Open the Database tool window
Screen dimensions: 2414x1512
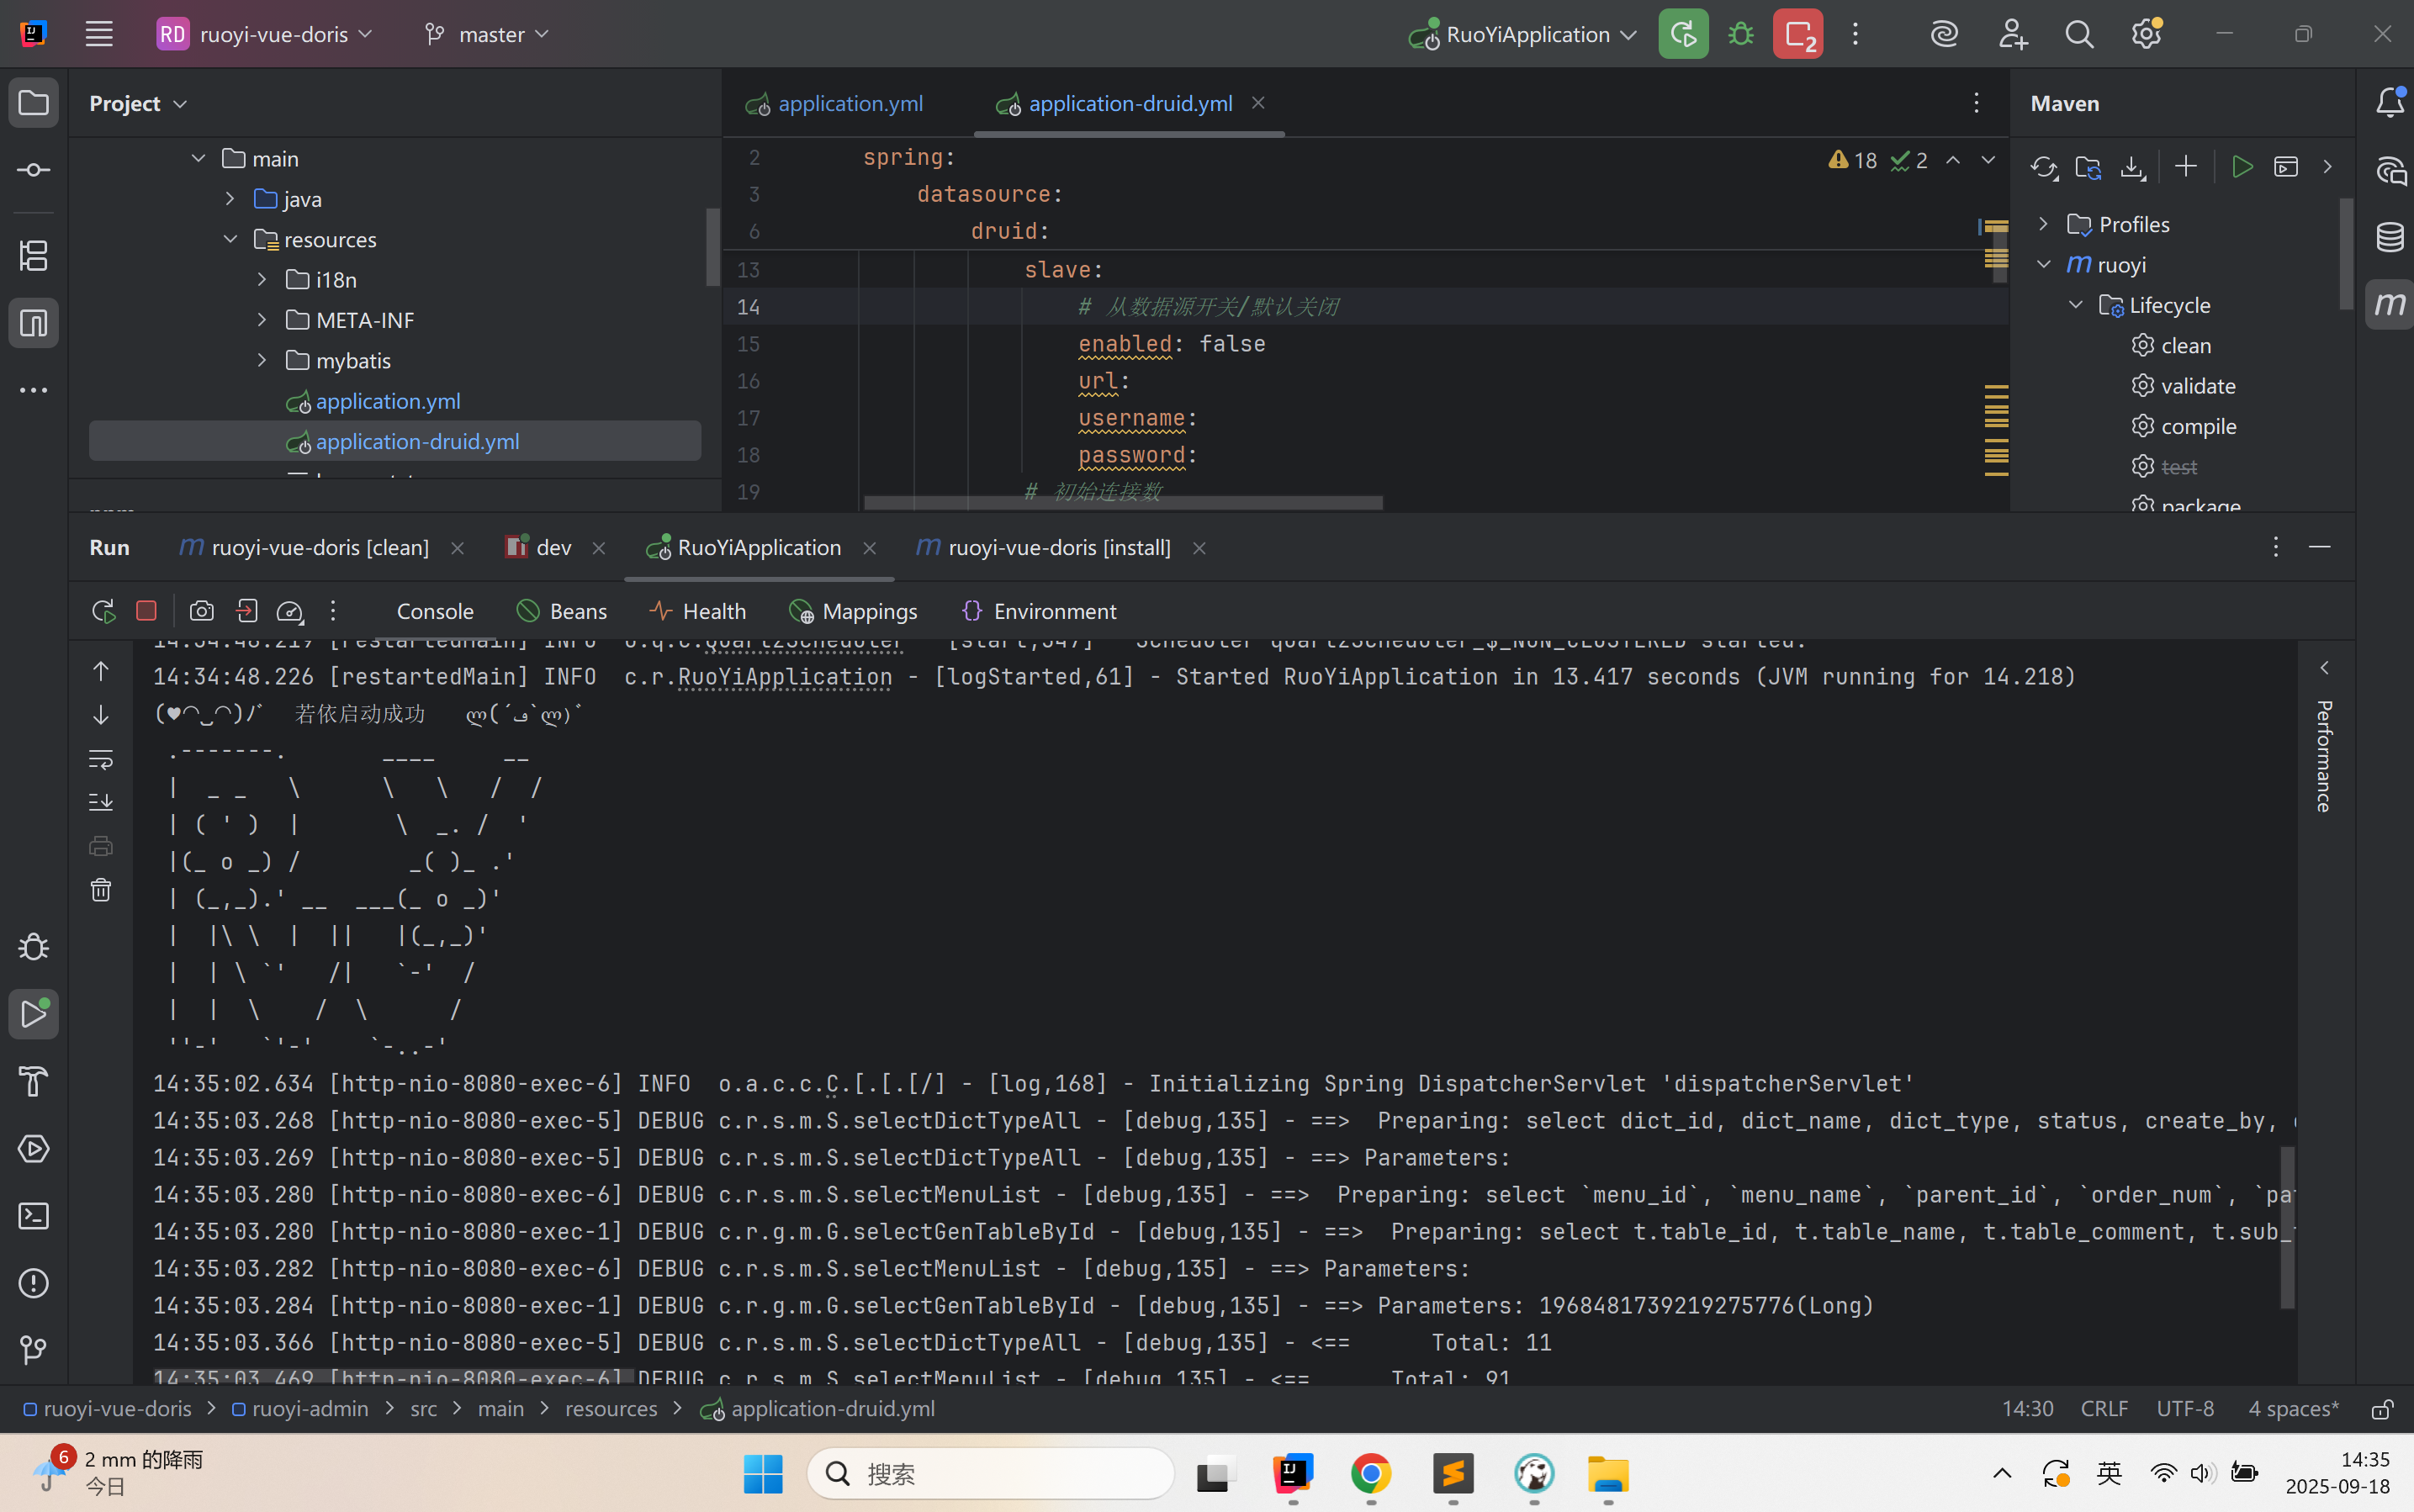(2390, 237)
